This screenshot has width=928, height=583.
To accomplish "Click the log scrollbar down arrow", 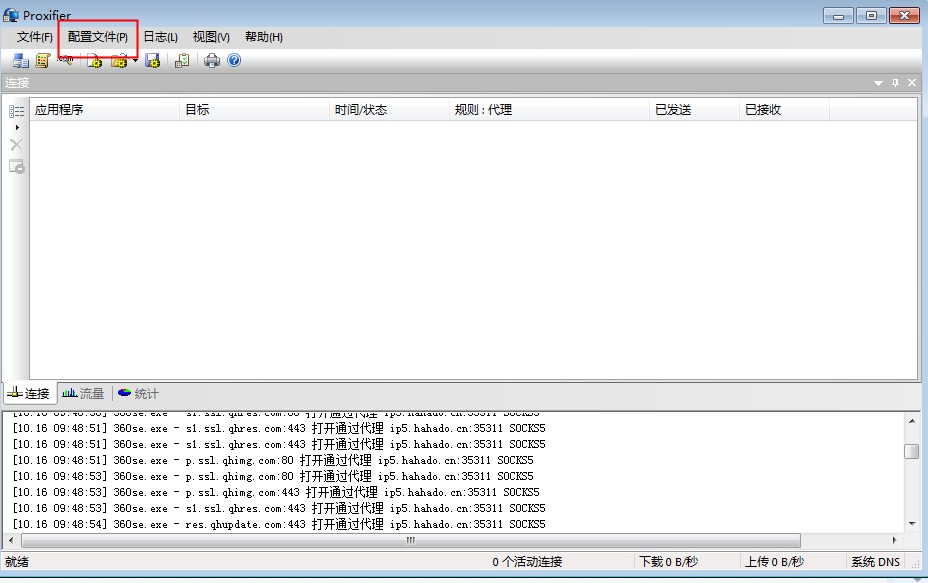I will coord(912,524).
